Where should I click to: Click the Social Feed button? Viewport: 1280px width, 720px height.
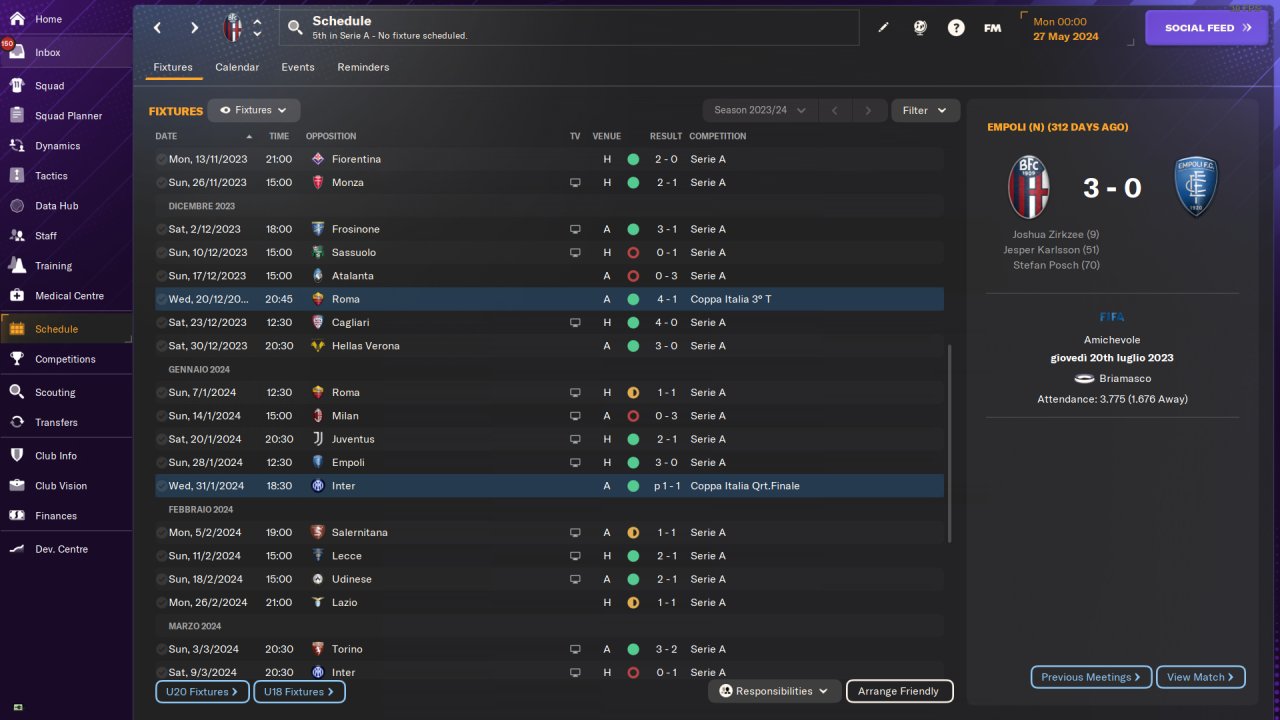(1208, 28)
